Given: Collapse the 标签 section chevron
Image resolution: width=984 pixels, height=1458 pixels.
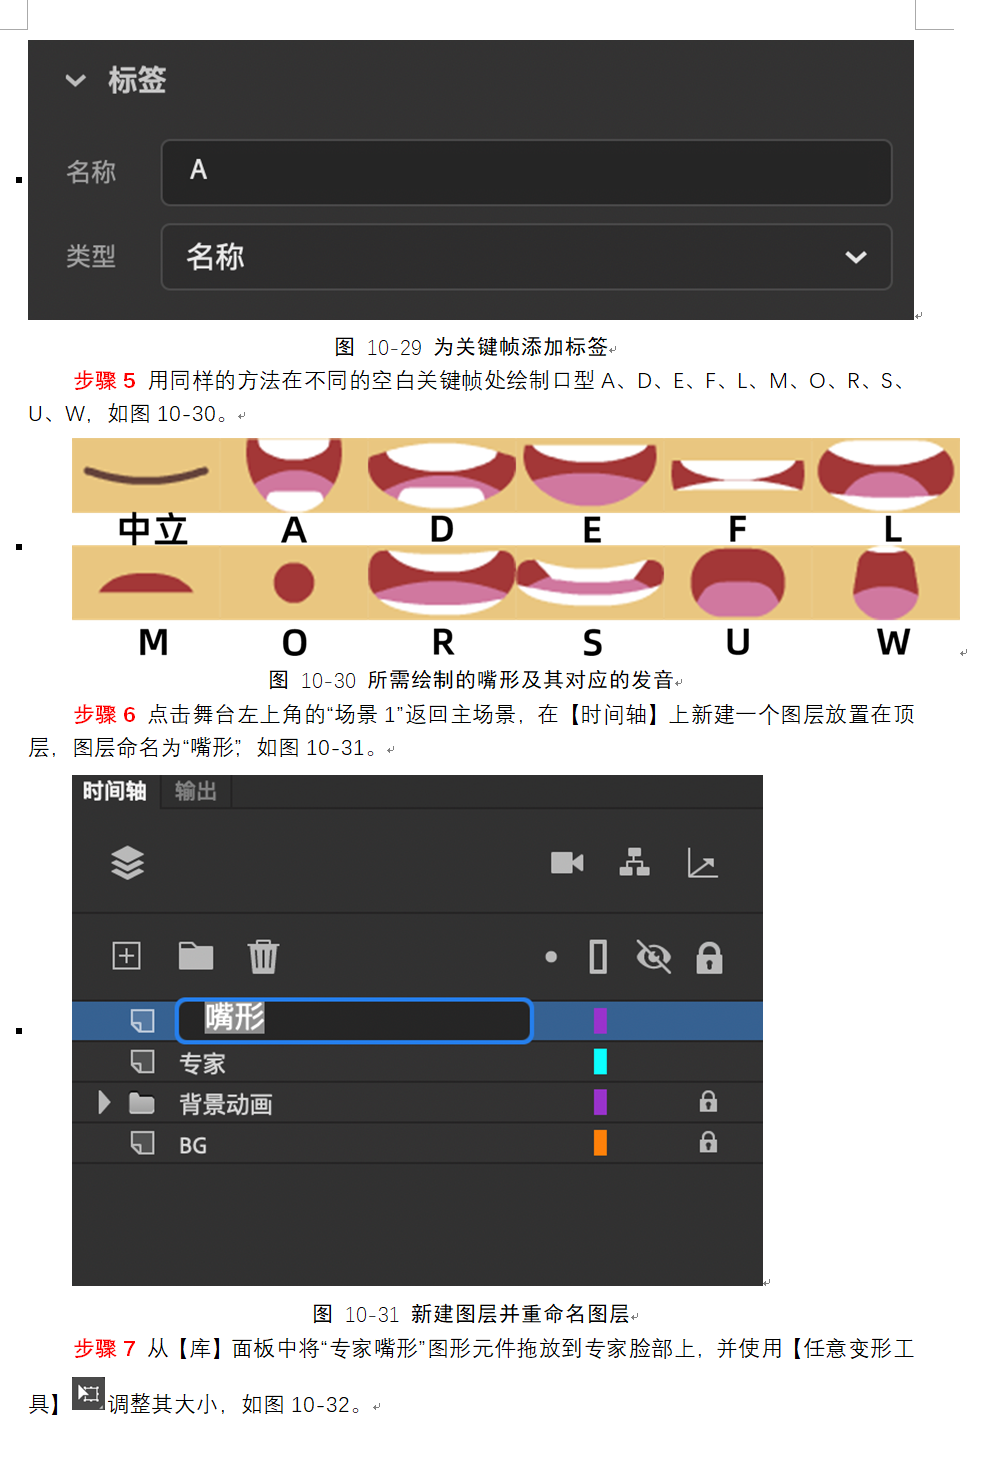Looking at the screenshot, I should coord(76,80).
